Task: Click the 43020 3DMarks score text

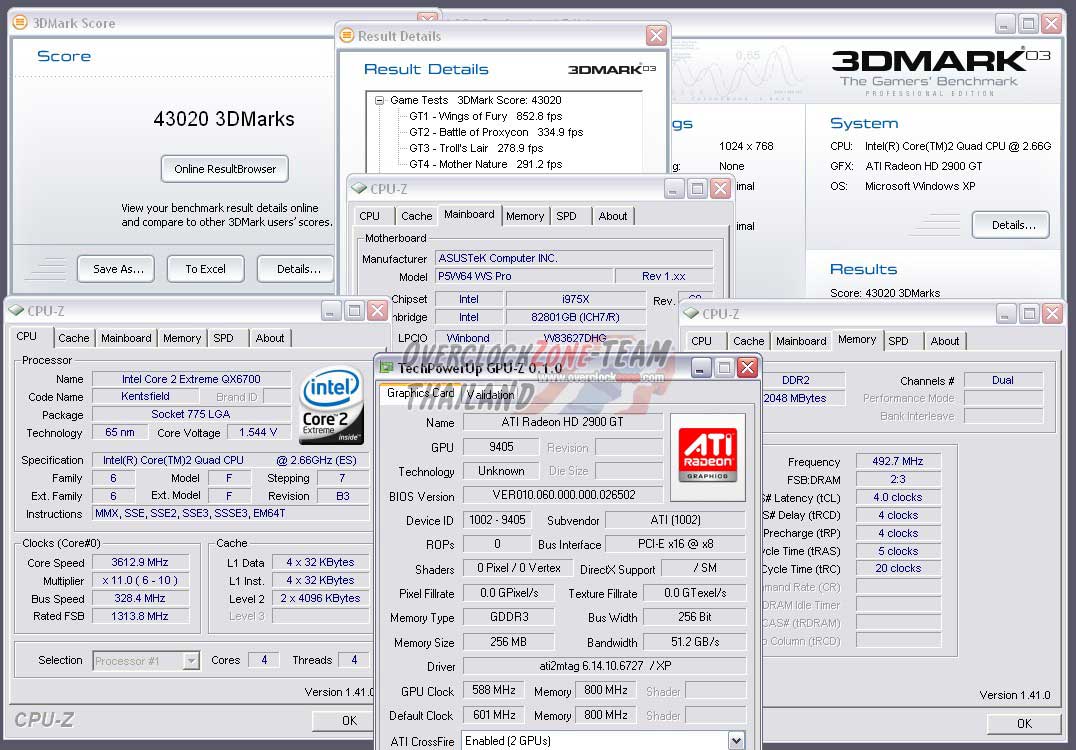Action: tap(224, 119)
